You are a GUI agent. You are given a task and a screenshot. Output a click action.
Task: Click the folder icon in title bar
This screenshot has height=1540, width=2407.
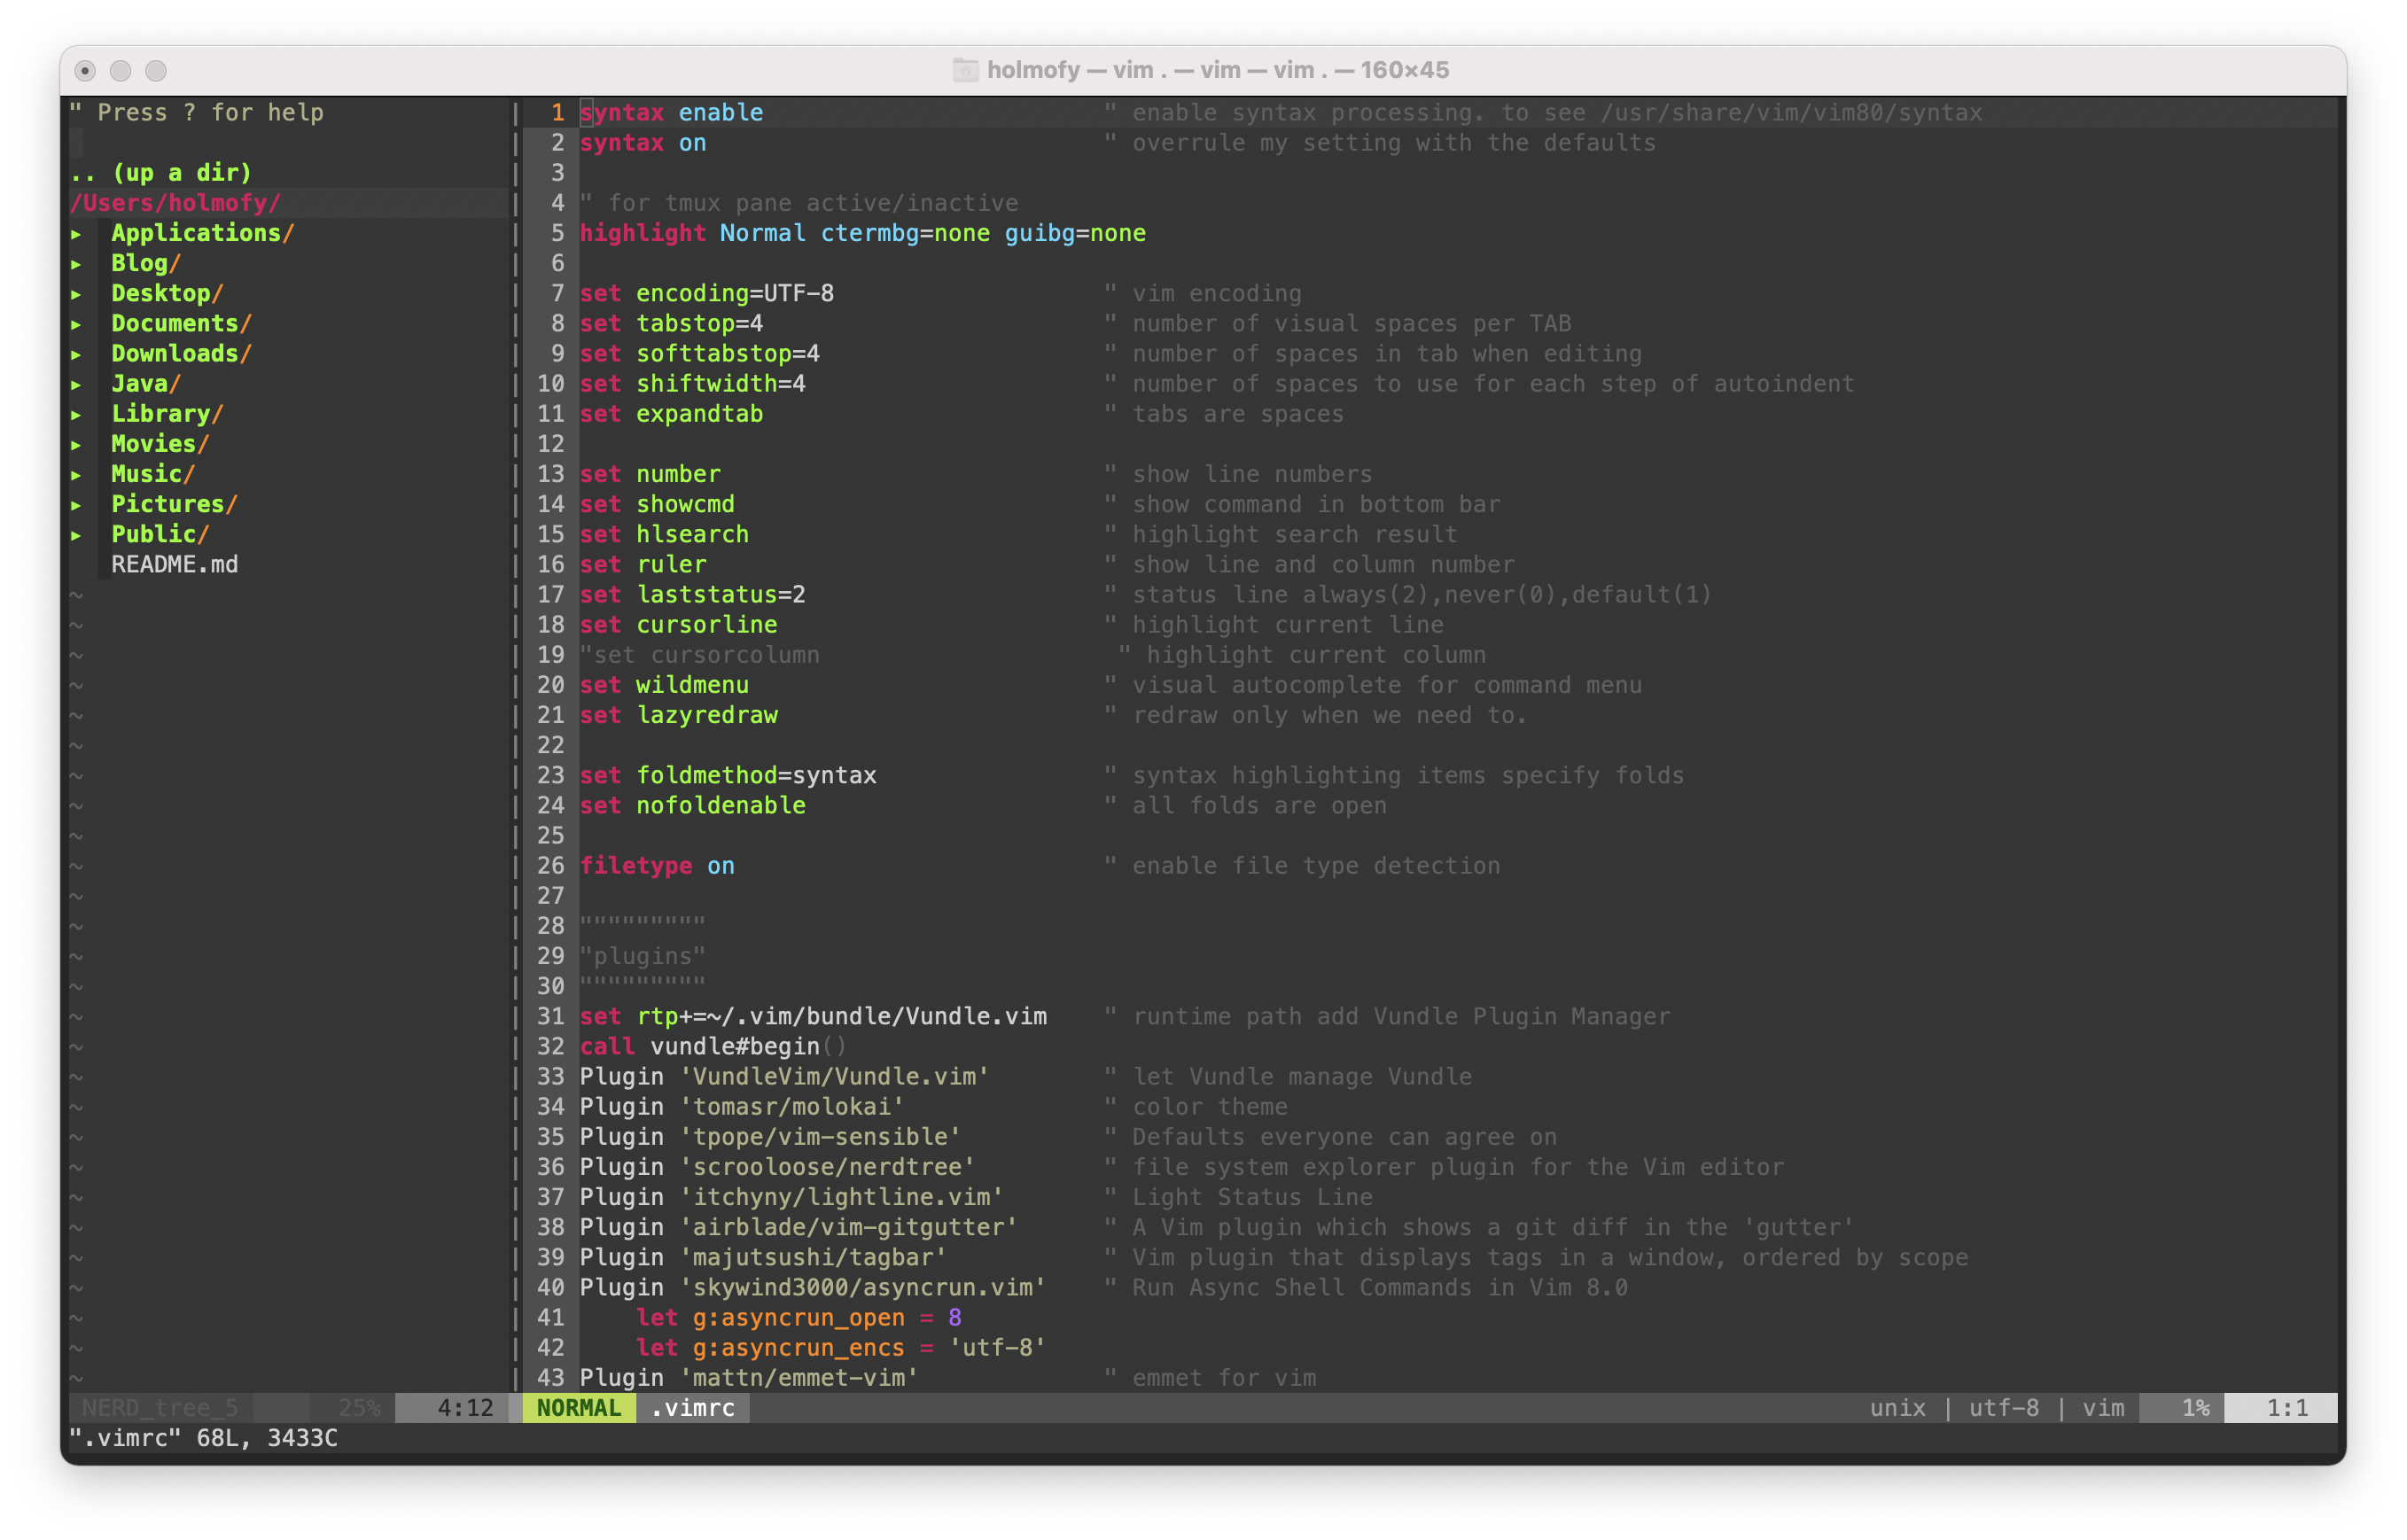click(x=965, y=70)
